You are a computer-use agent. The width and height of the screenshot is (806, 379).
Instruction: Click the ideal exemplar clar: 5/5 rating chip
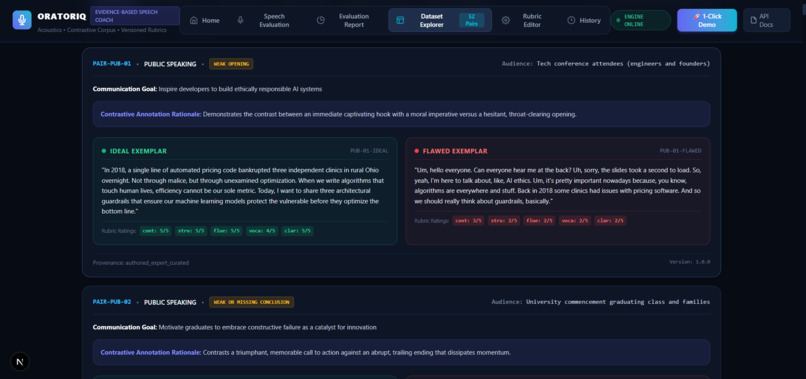[297, 231]
